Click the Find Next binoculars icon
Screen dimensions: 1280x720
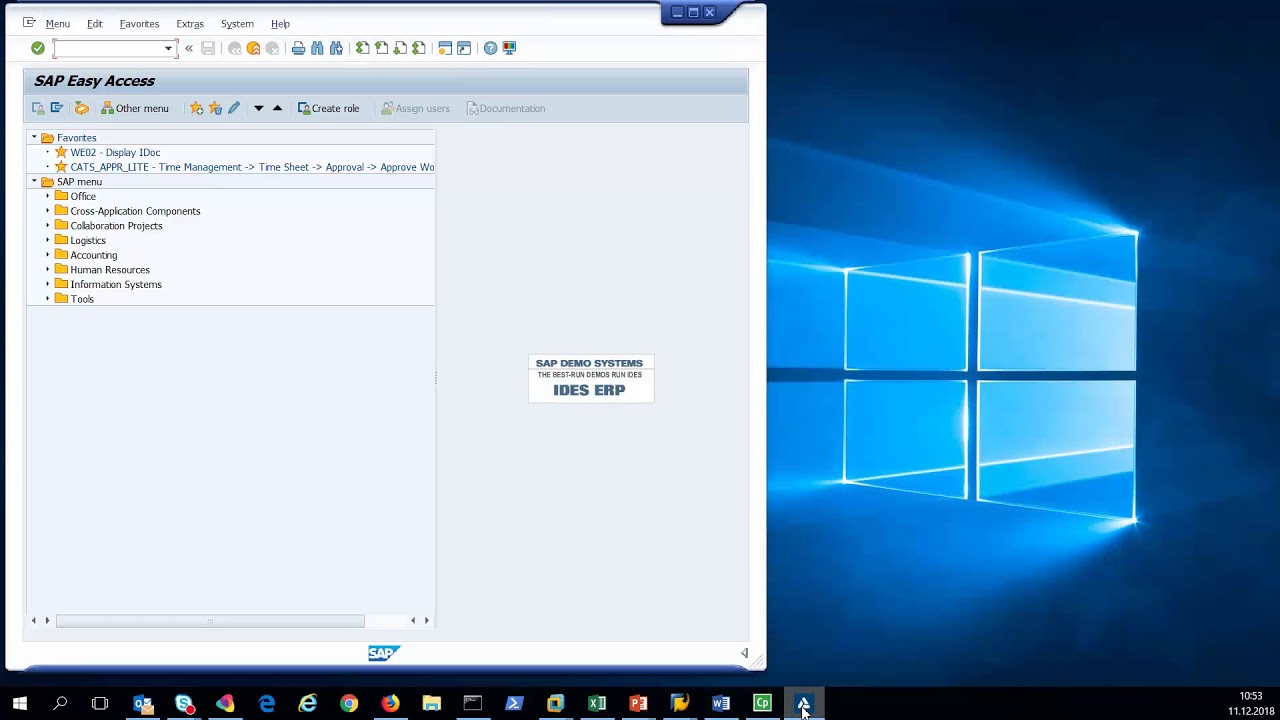[x=336, y=48]
